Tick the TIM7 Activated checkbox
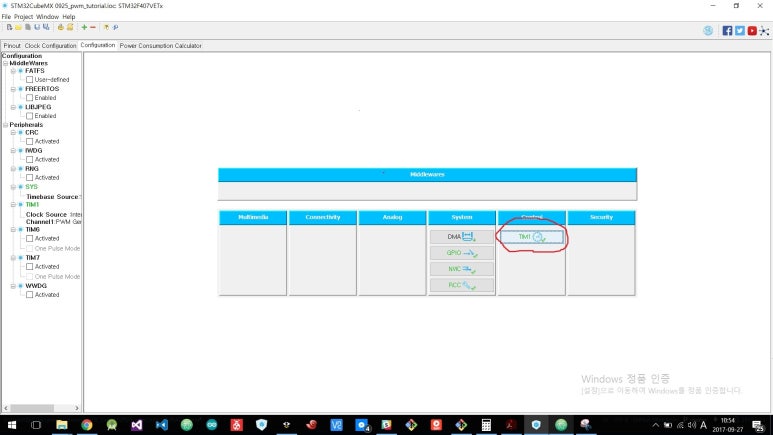Viewport: 773px width, 435px height. pos(30,267)
